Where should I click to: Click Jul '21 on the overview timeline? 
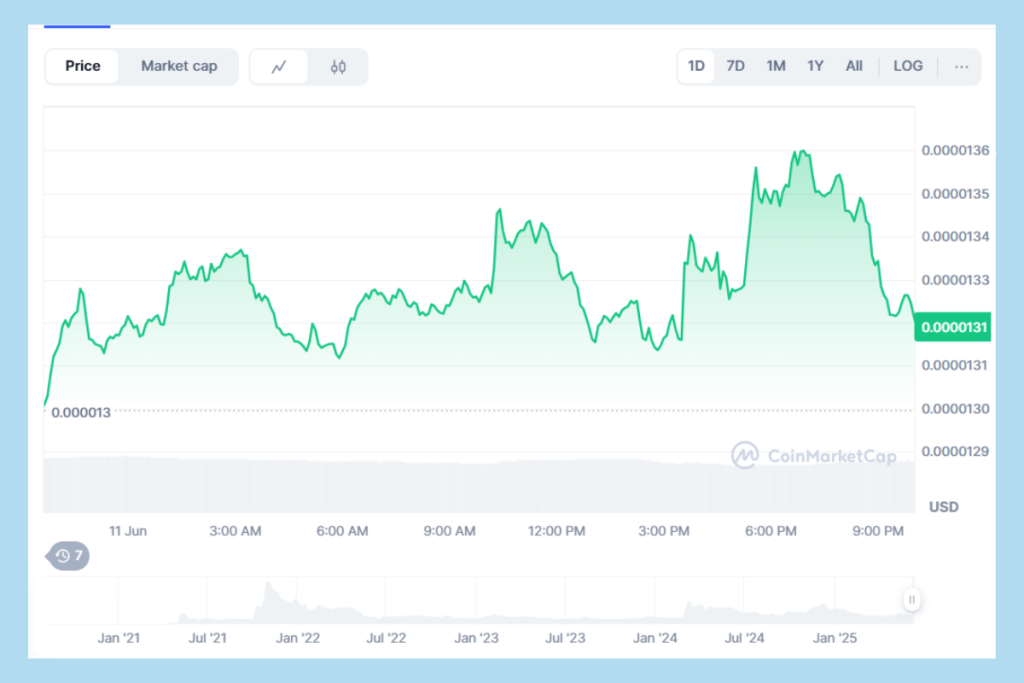tap(208, 638)
